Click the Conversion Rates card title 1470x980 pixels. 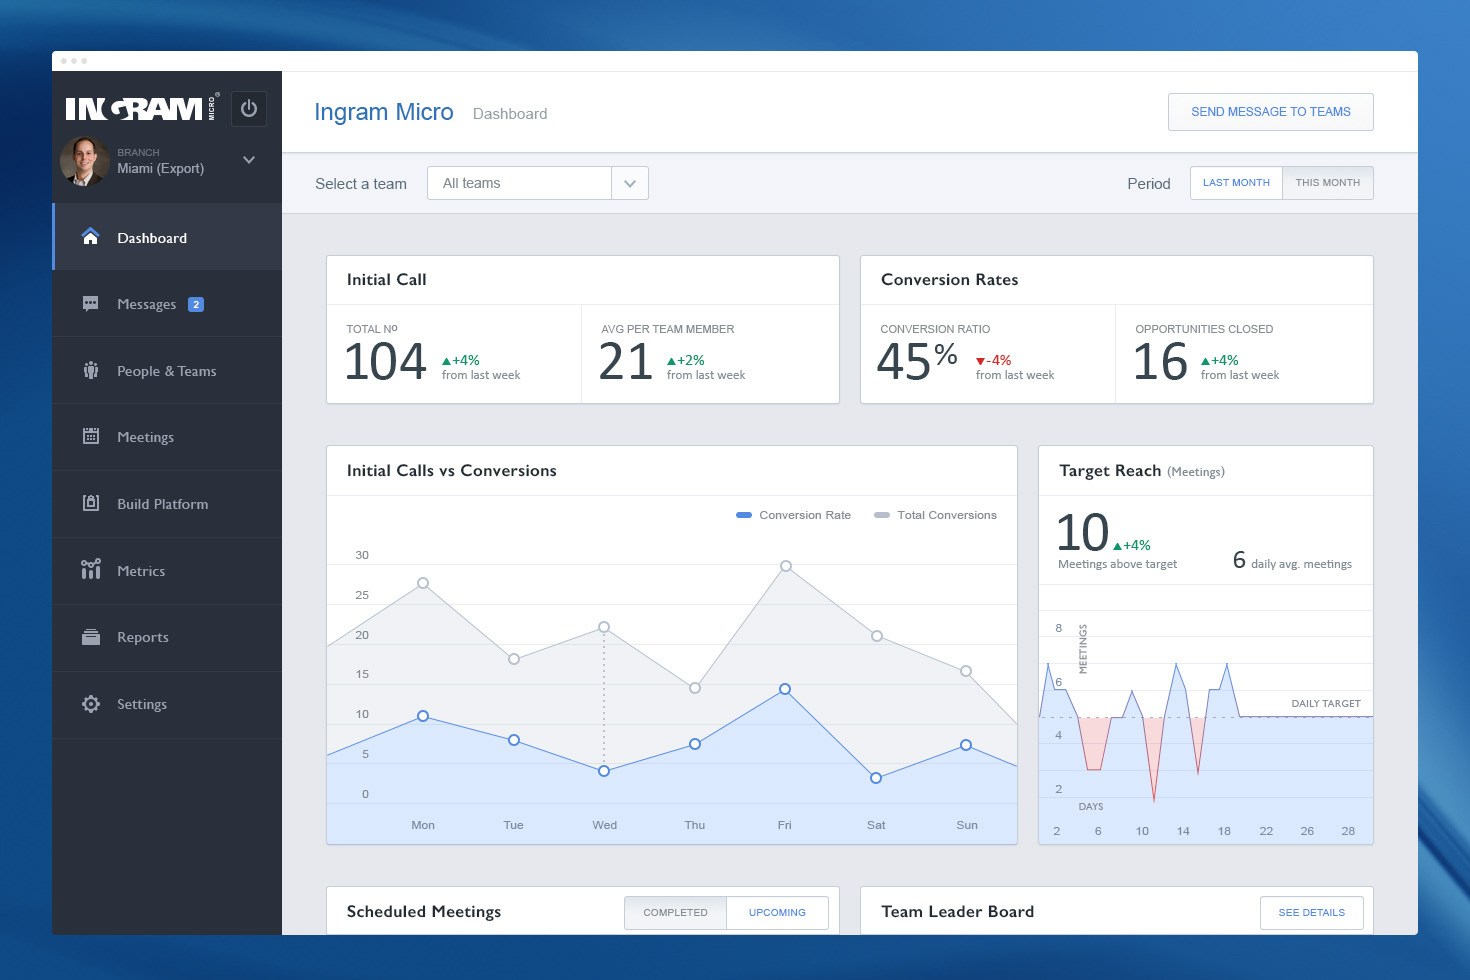[x=949, y=280]
